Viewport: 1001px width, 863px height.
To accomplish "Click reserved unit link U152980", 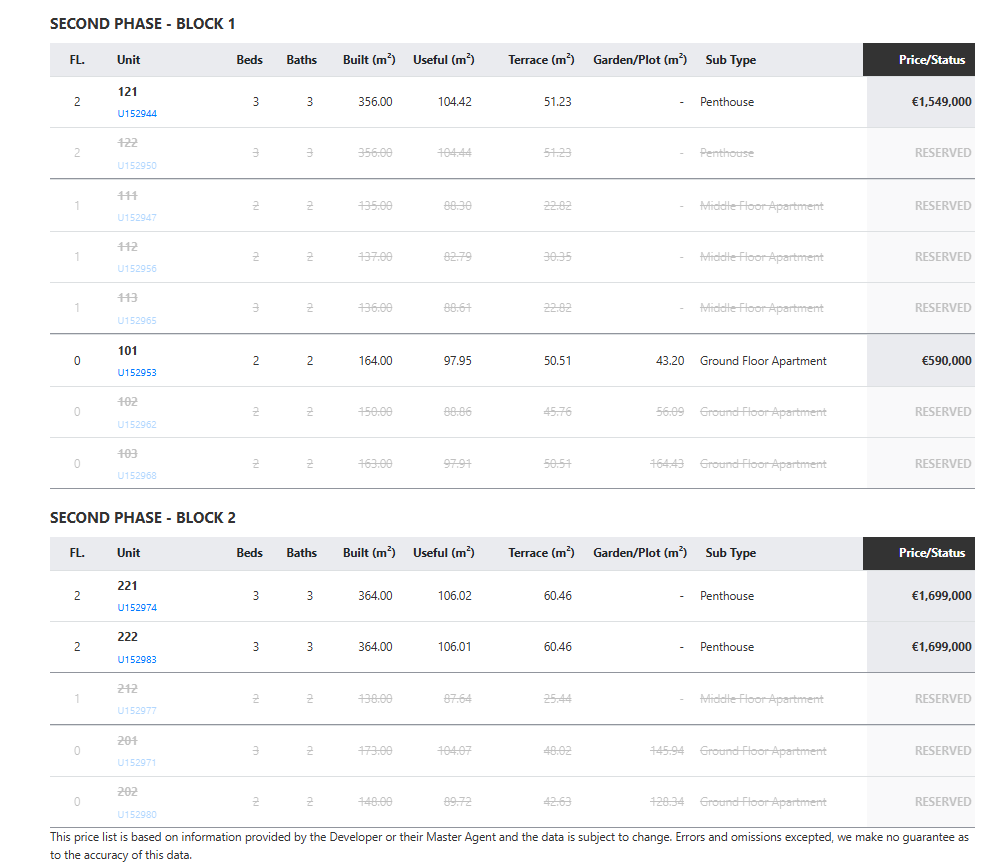I will [137, 815].
